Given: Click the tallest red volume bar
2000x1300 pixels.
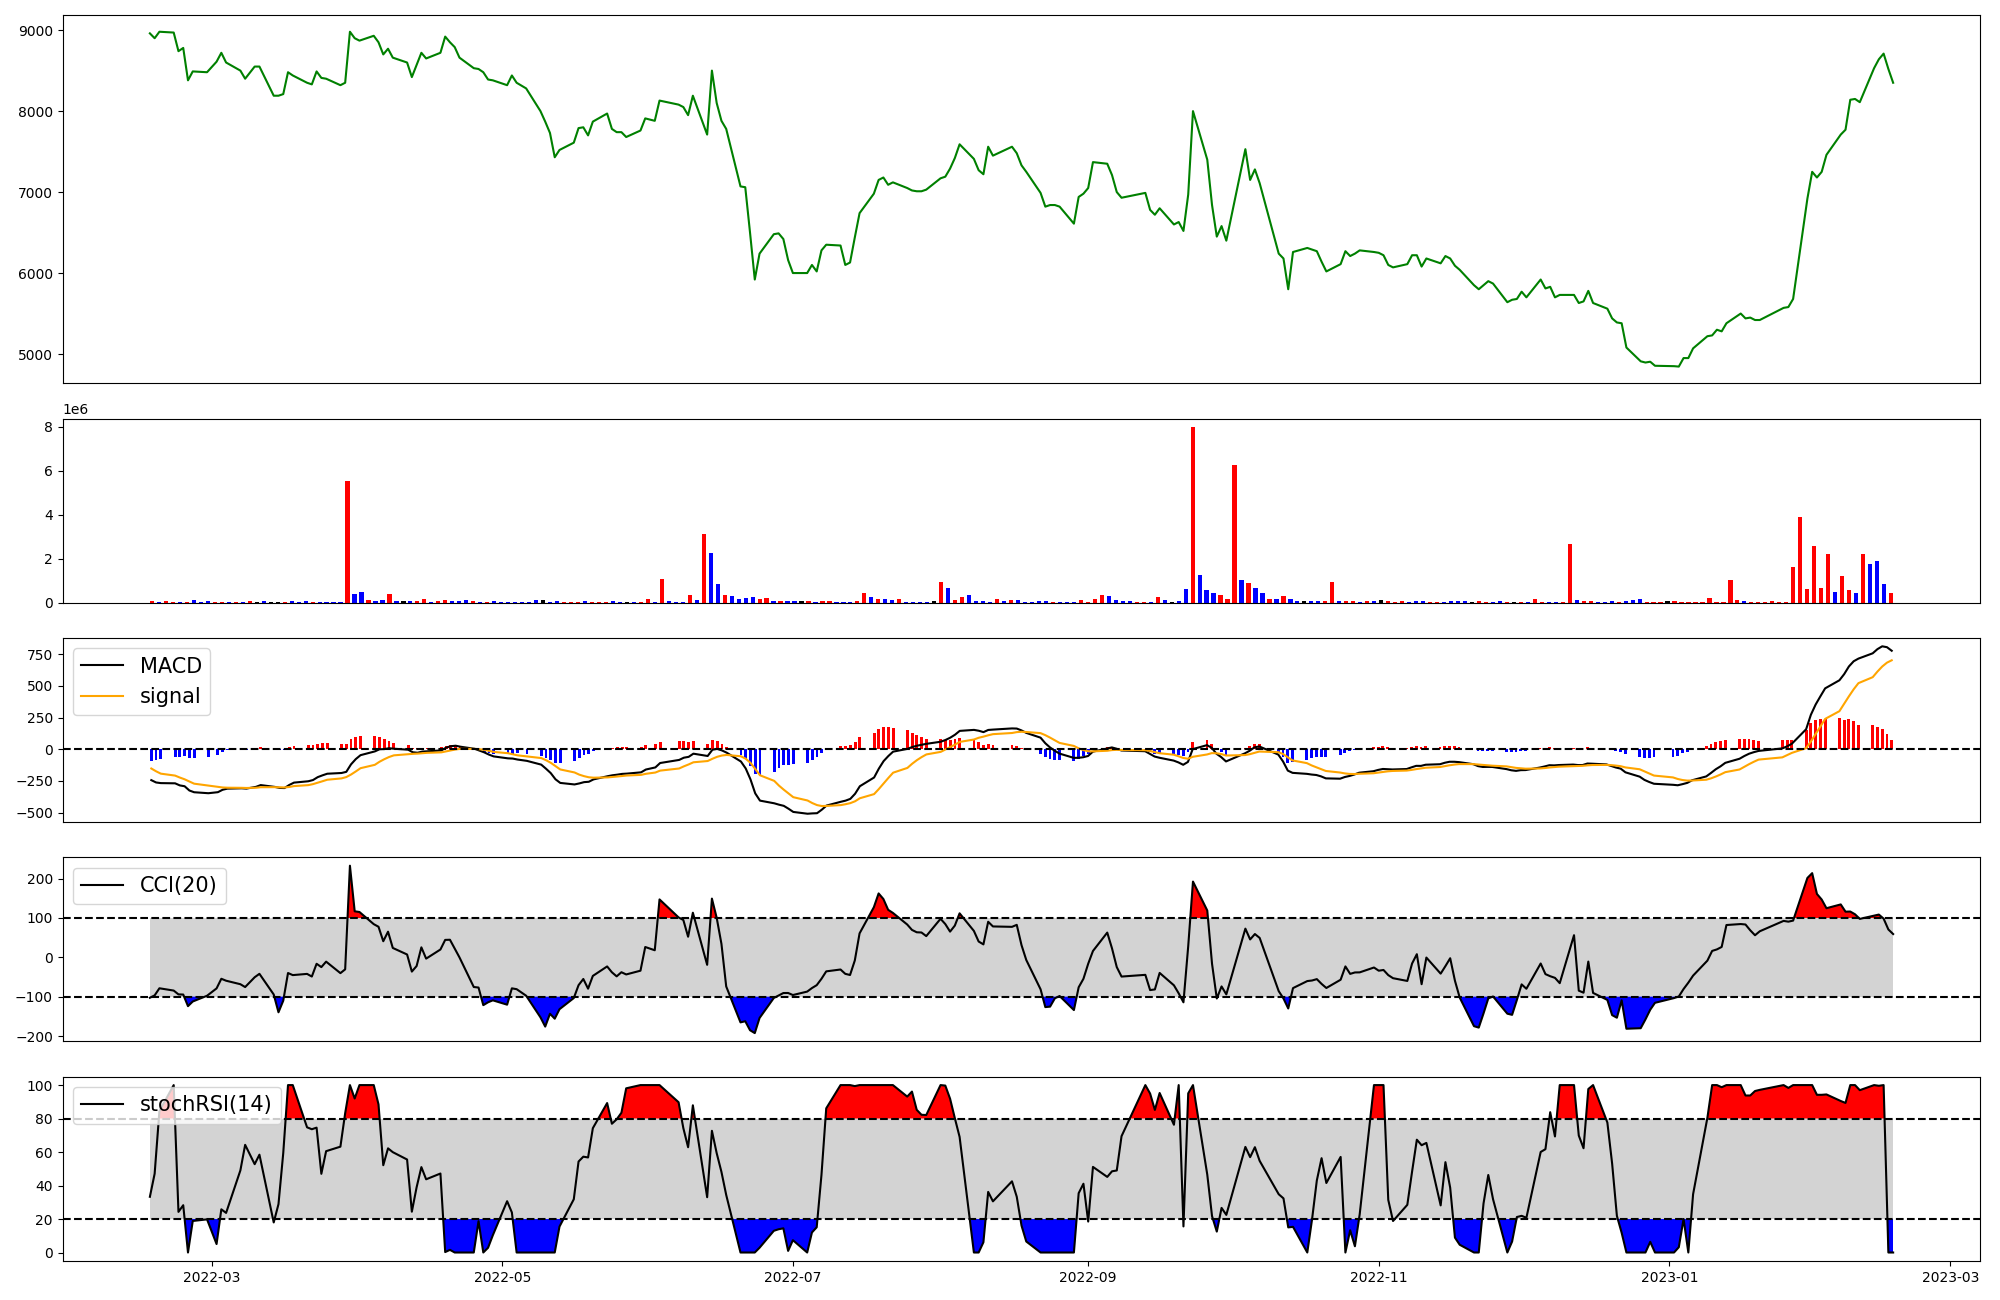Looking at the screenshot, I should point(1193,515).
